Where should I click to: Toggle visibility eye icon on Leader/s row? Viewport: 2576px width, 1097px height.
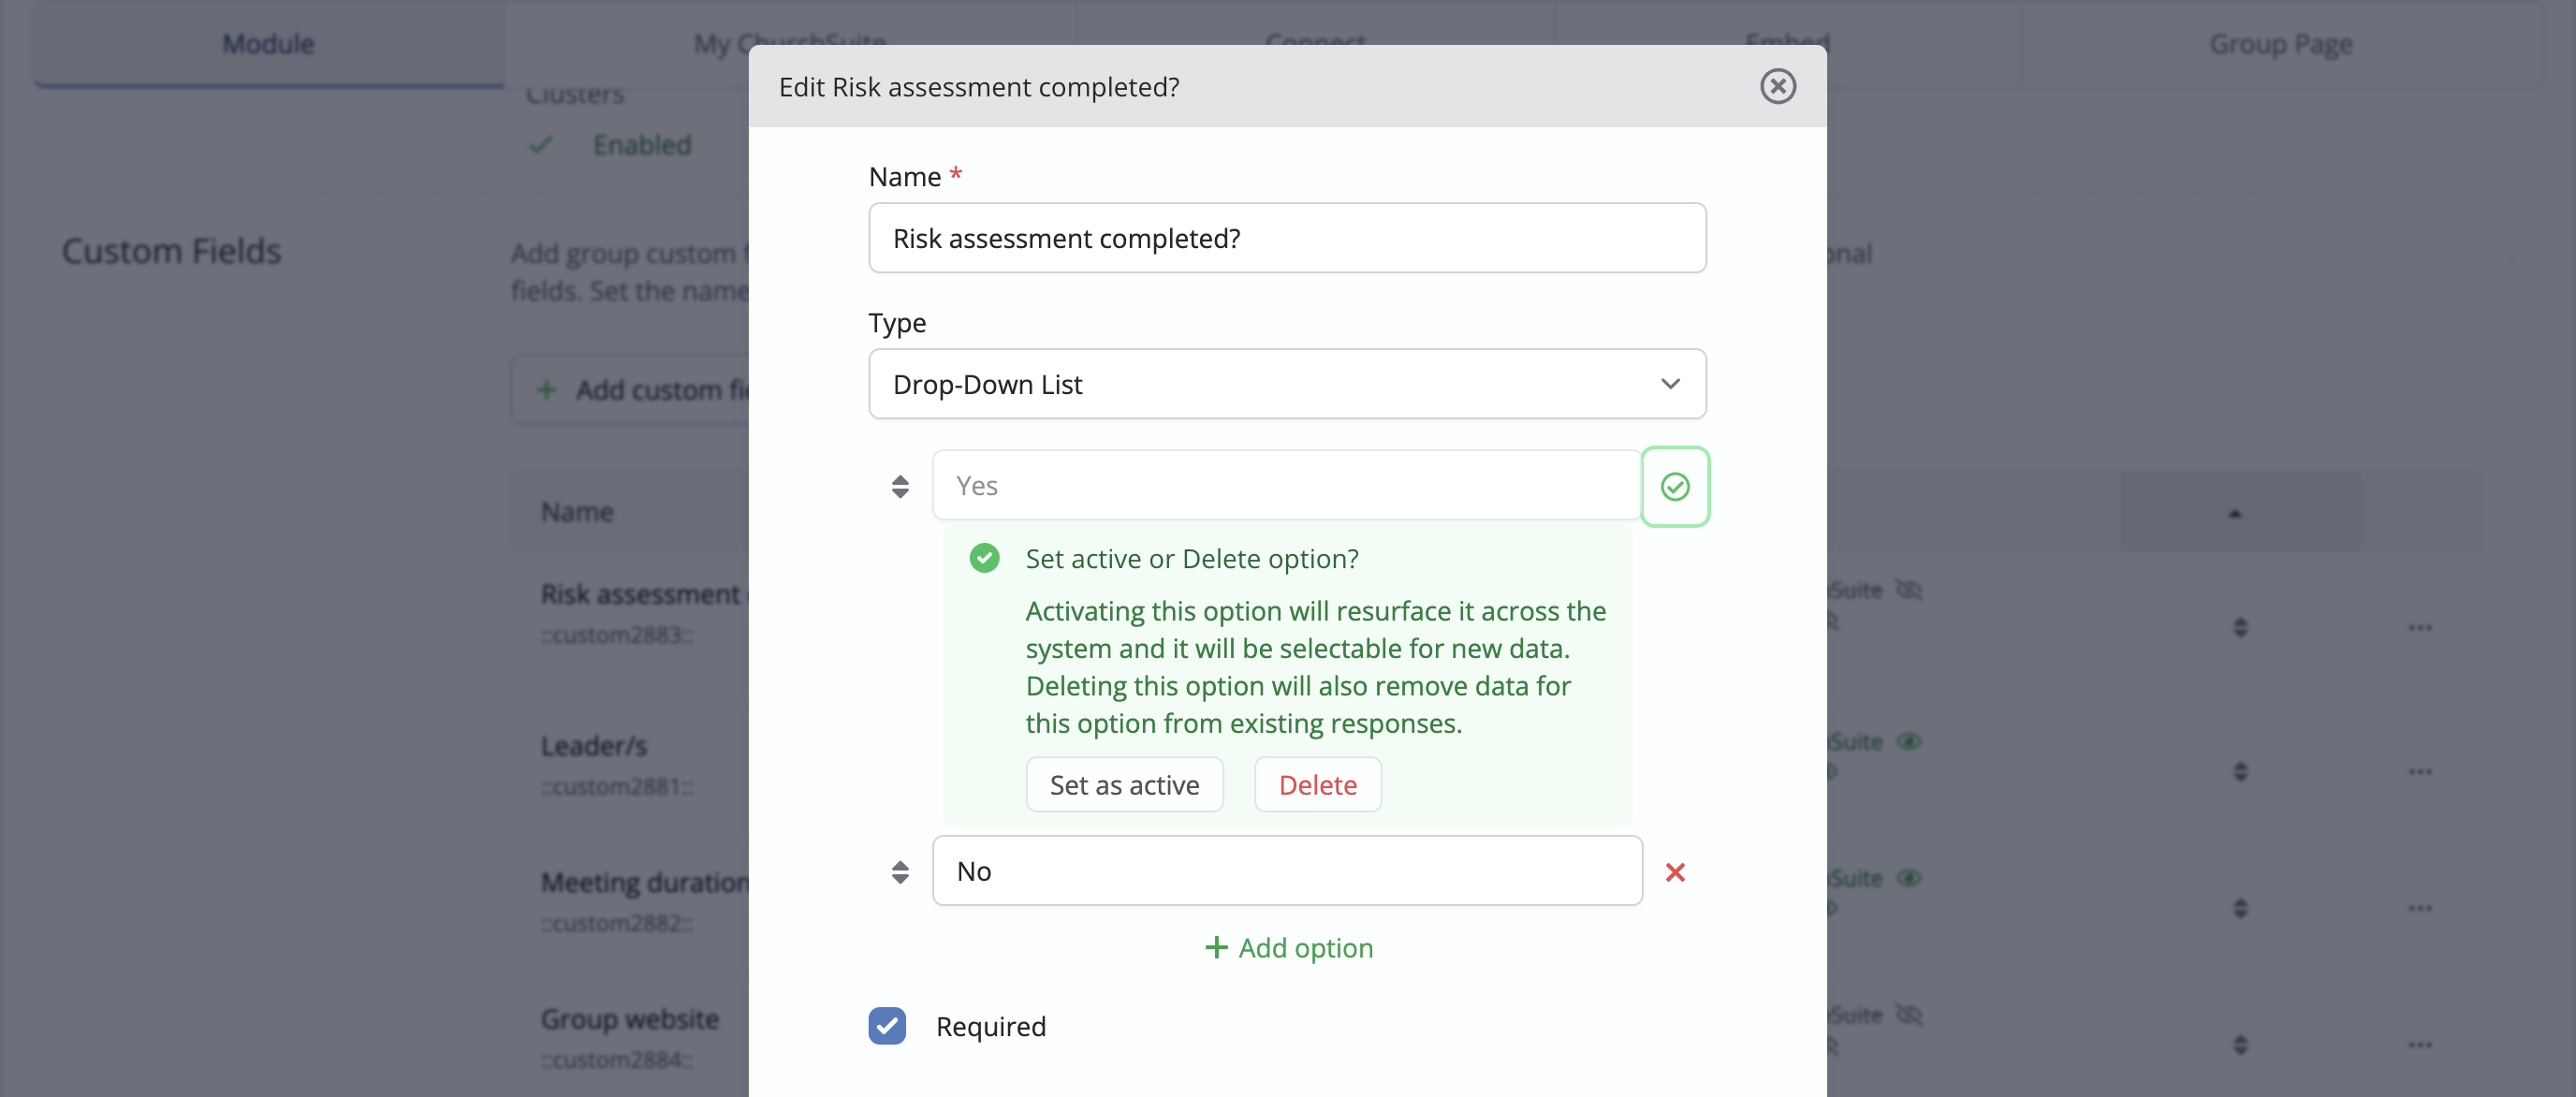[1909, 741]
